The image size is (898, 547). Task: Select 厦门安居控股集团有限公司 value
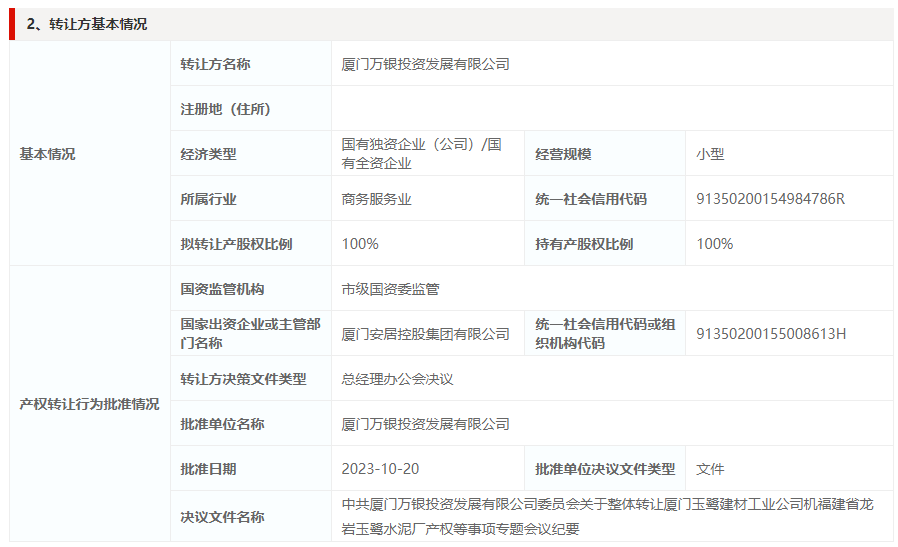coord(426,334)
